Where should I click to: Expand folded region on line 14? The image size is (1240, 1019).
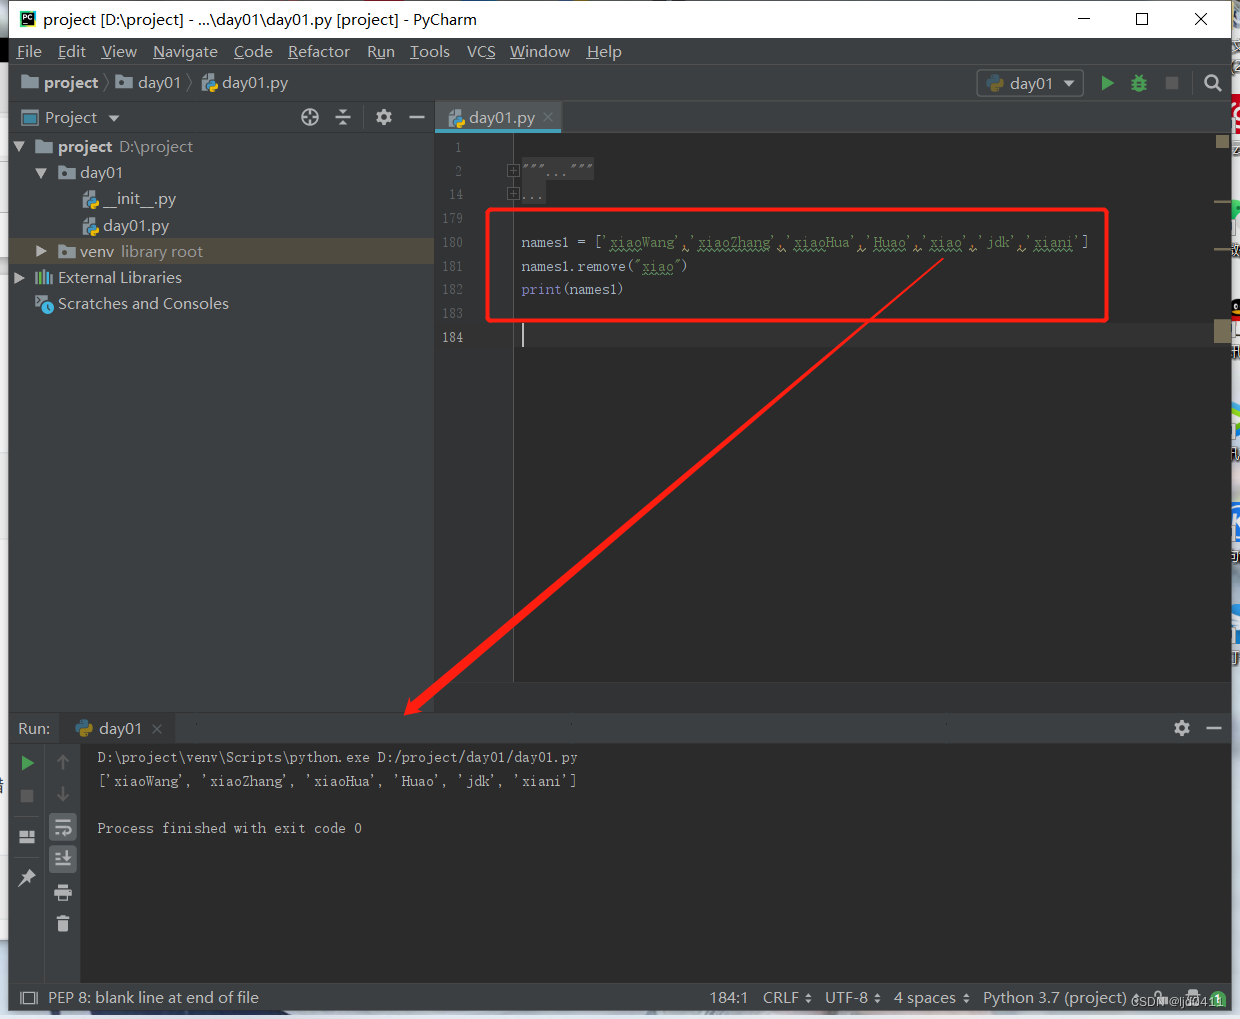click(513, 194)
